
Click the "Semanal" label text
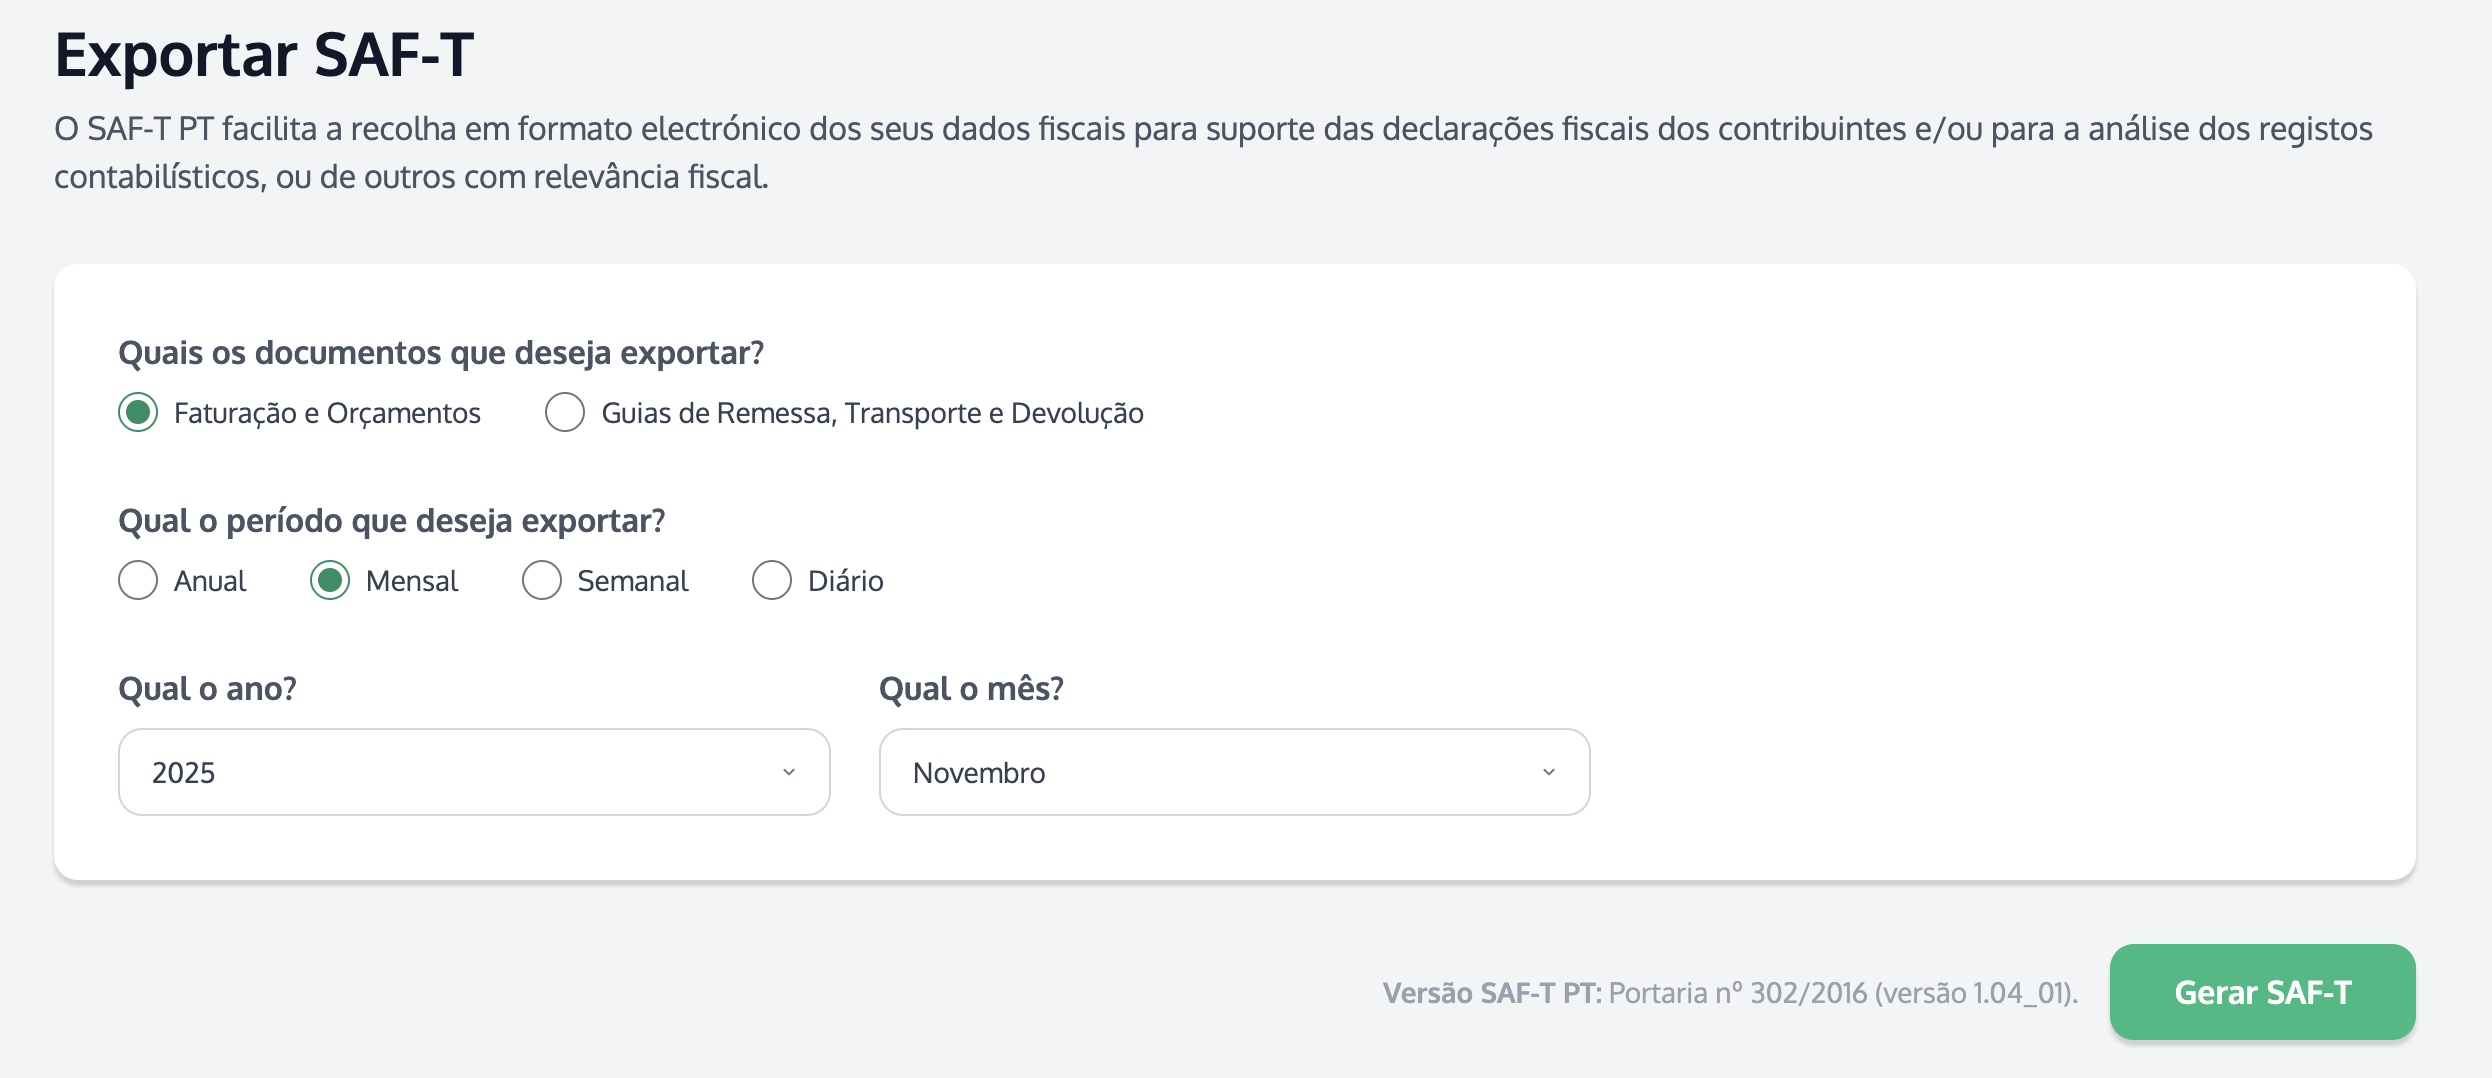click(x=633, y=581)
